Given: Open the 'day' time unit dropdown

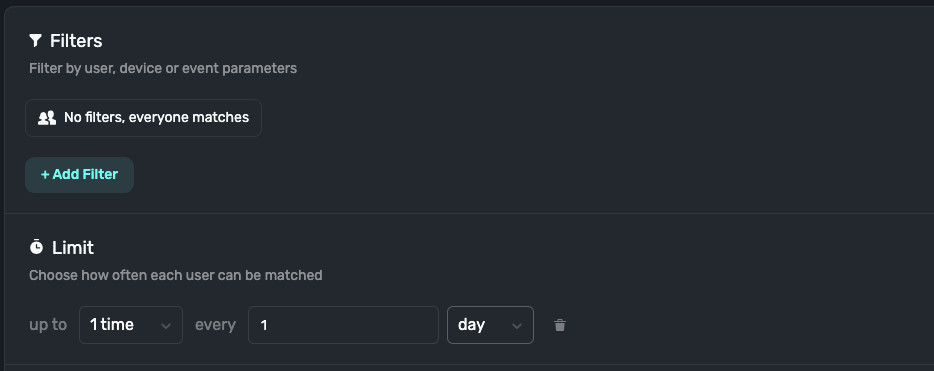Looking at the screenshot, I should [490, 325].
